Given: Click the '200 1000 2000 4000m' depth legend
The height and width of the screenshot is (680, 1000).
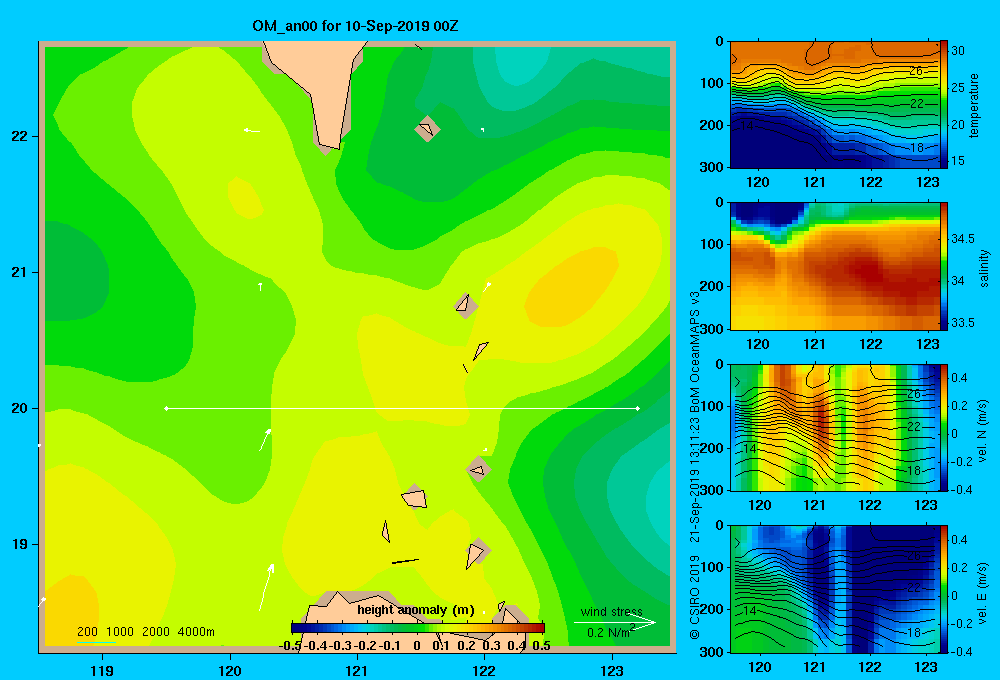Looking at the screenshot, I should click(x=145, y=632).
